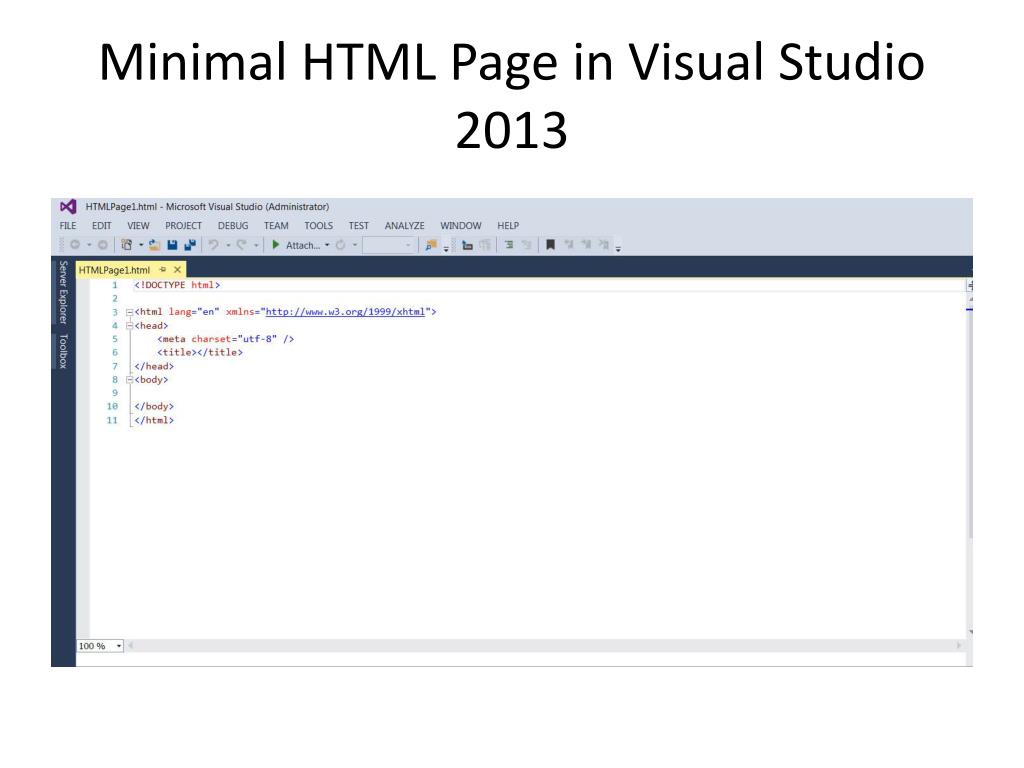
Task: Click the Find in Files icon
Action: tap(432, 245)
